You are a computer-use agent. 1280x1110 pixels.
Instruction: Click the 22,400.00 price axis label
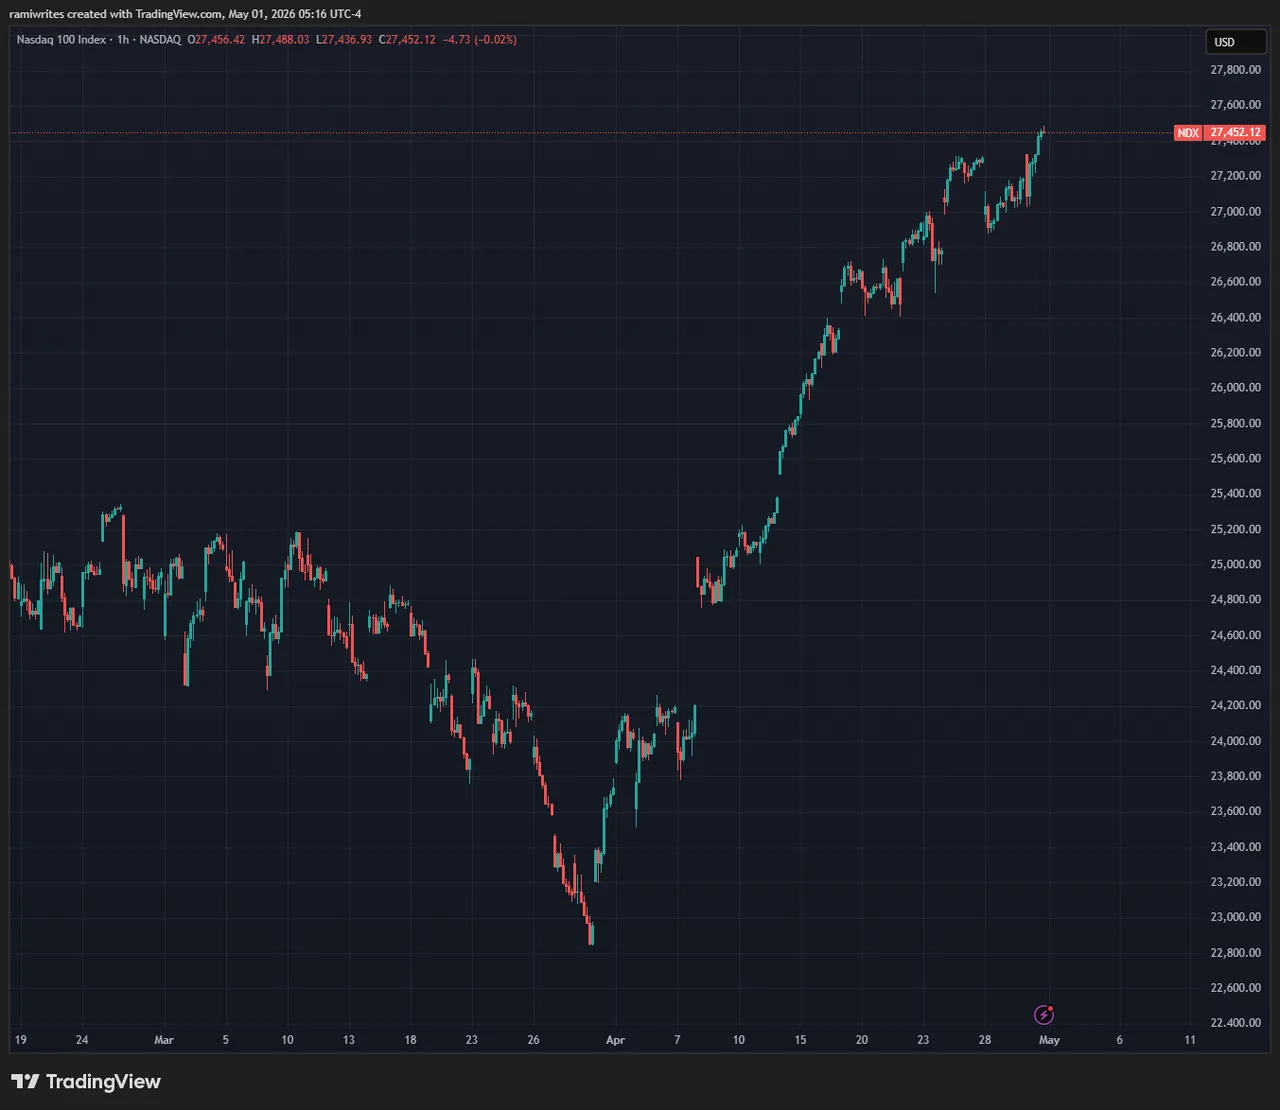tap(1235, 1023)
